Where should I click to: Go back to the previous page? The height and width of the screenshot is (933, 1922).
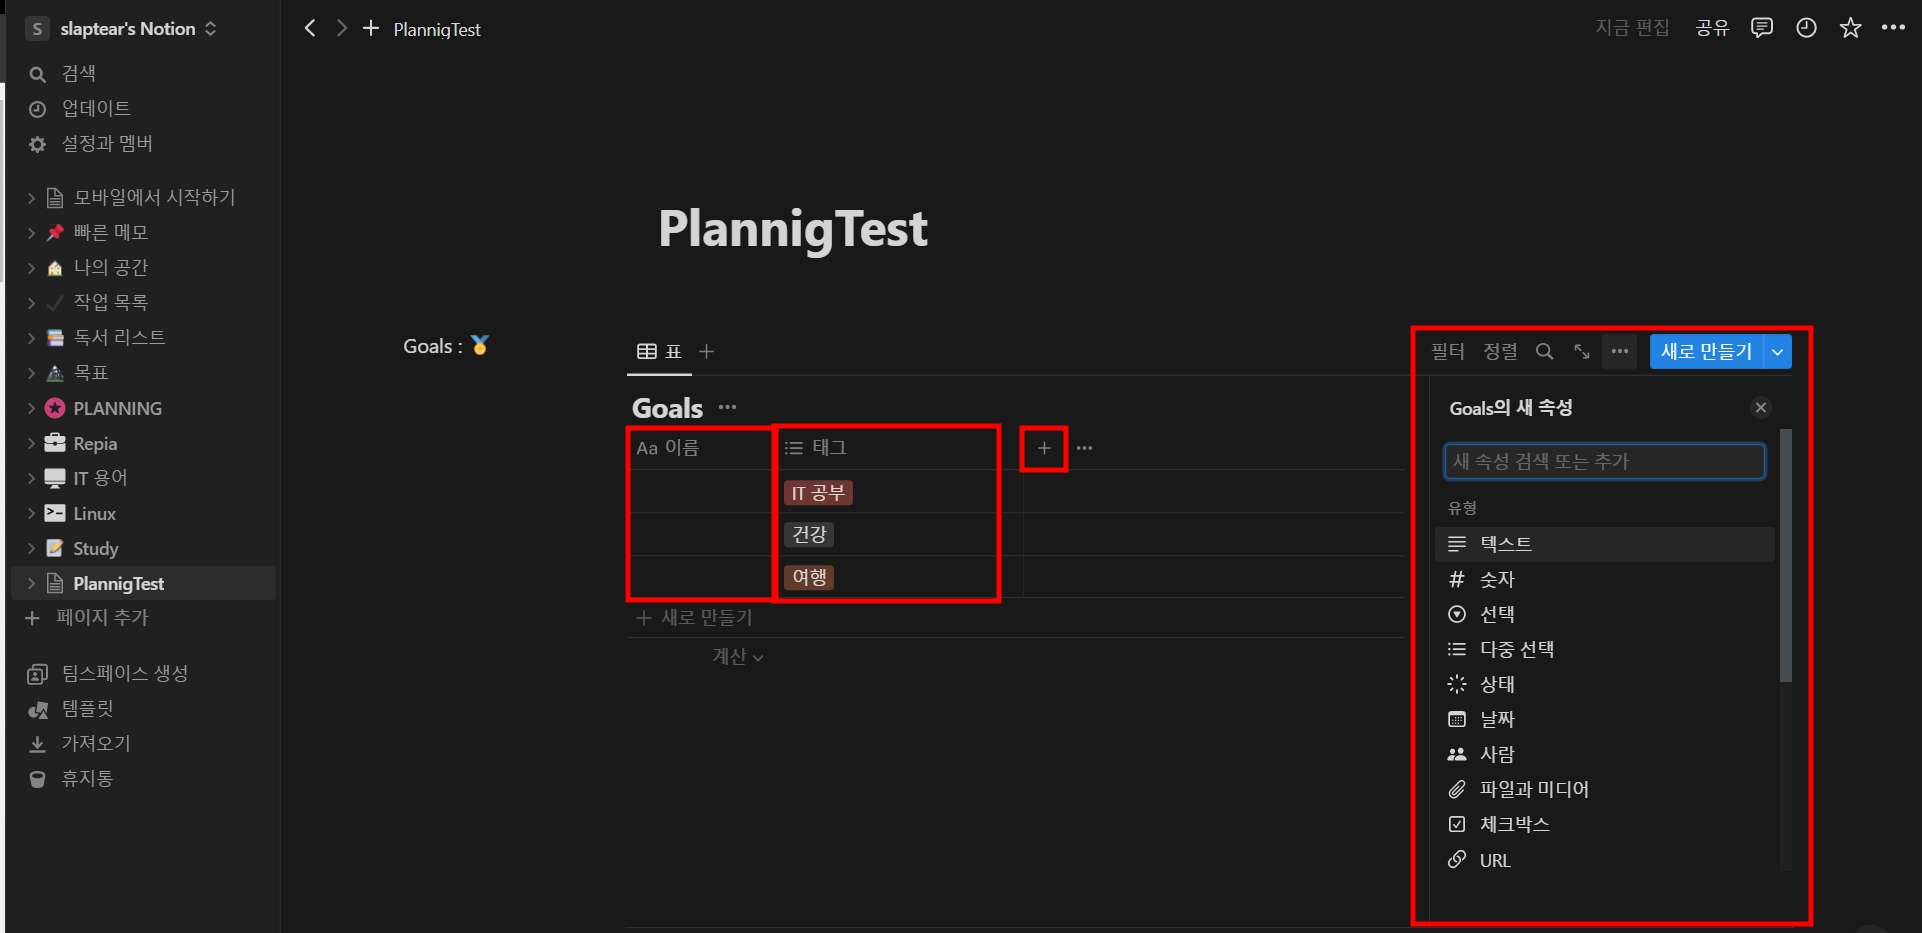[x=310, y=28]
